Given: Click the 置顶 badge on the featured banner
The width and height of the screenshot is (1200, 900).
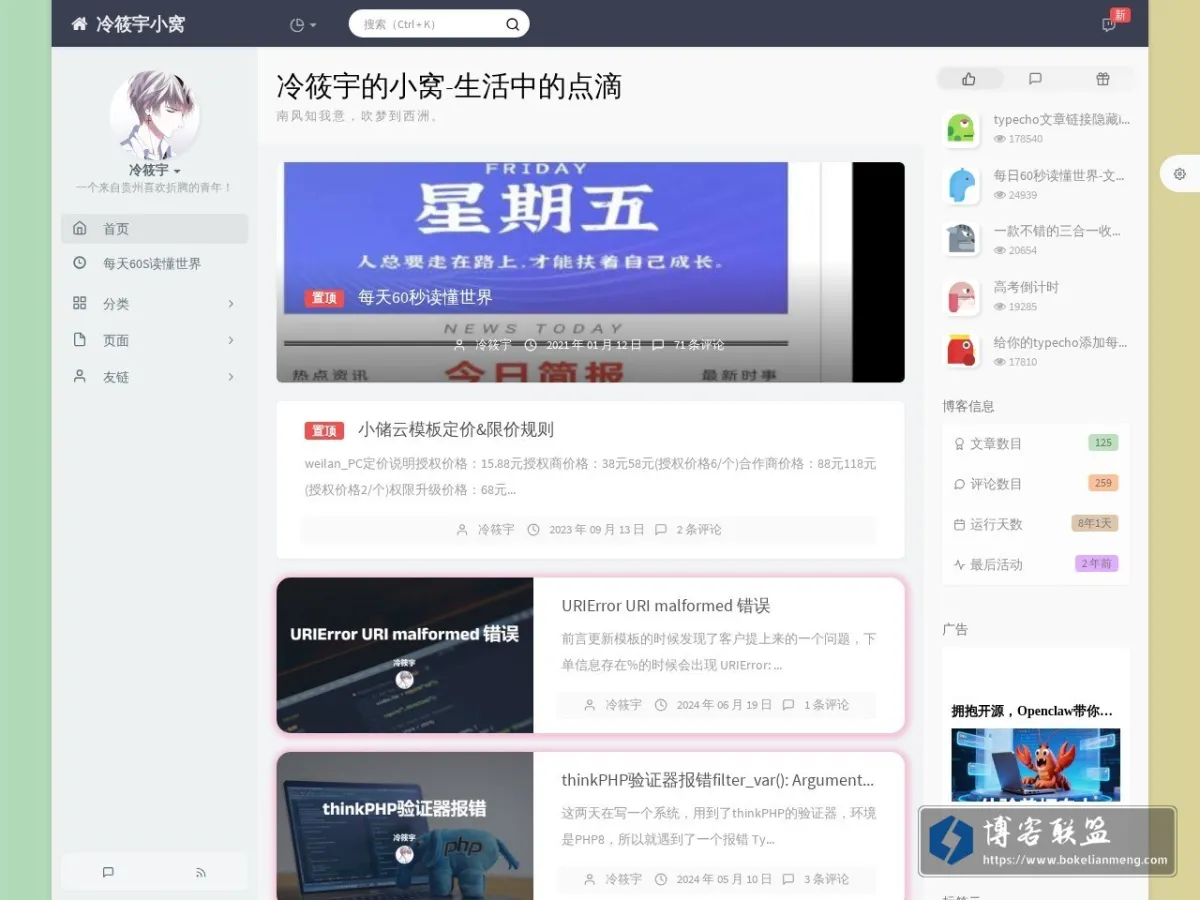Looking at the screenshot, I should point(324,298).
